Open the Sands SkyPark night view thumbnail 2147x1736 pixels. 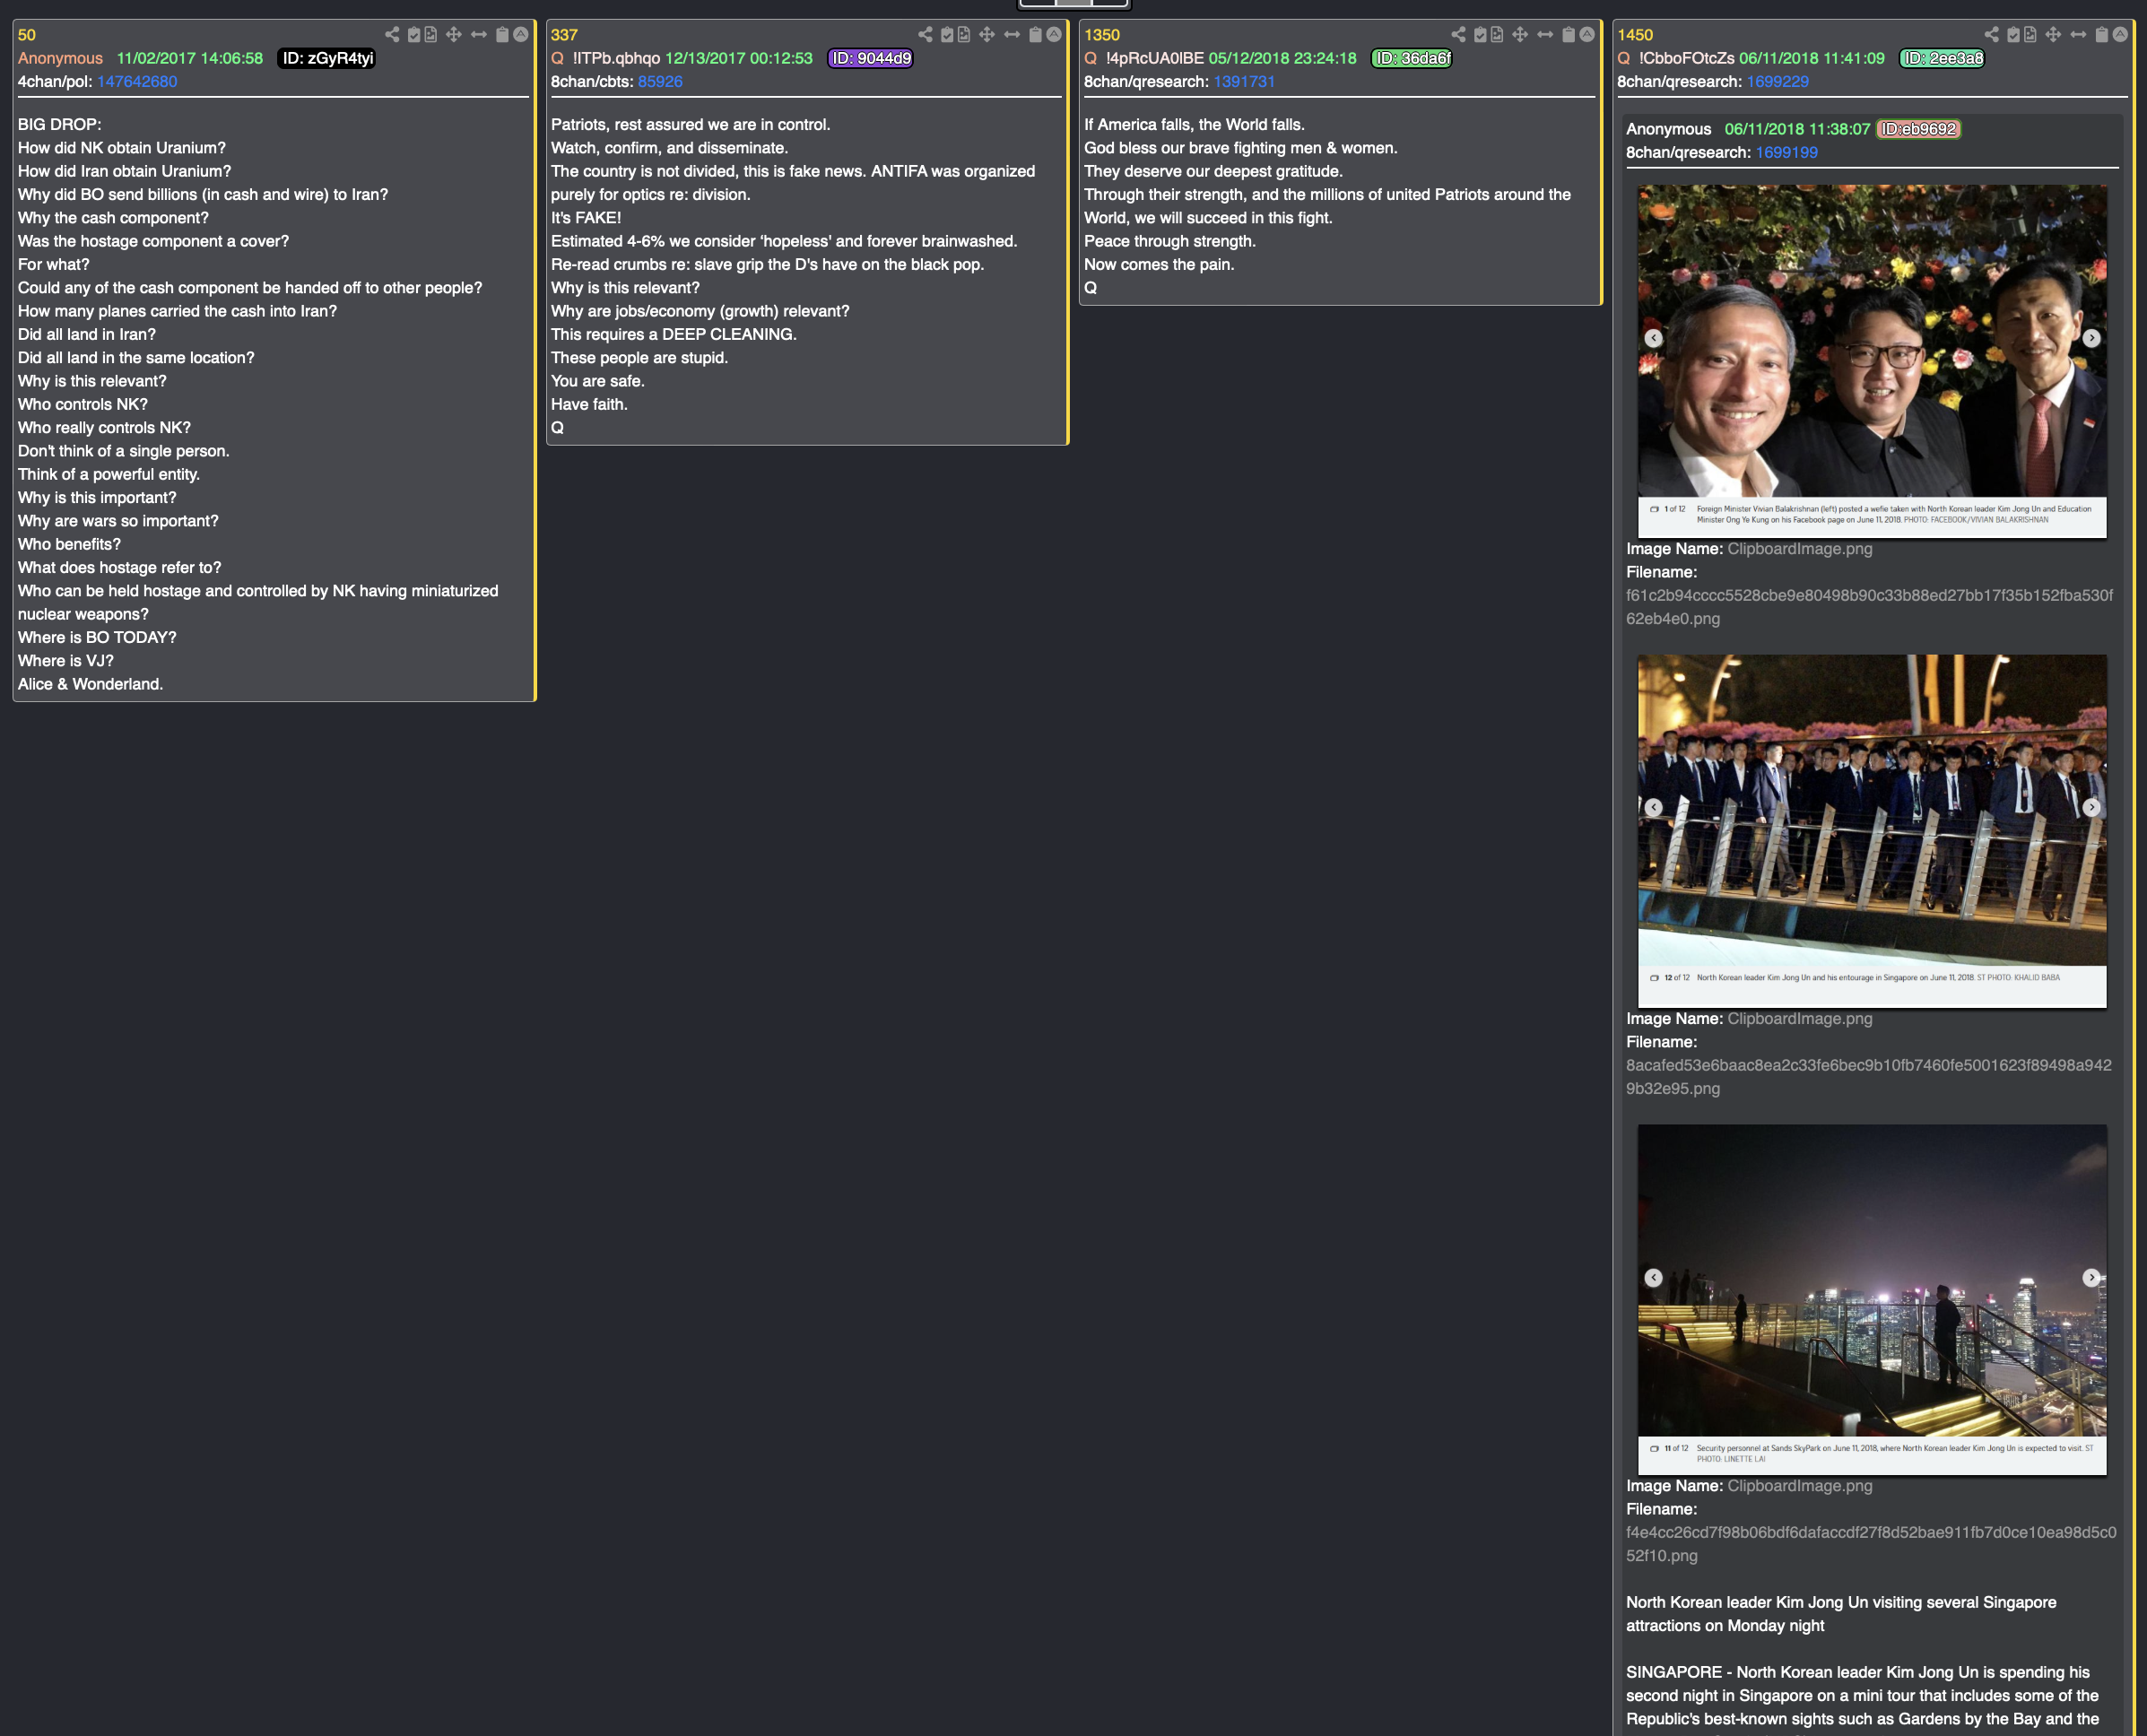tap(1872, 1300)
